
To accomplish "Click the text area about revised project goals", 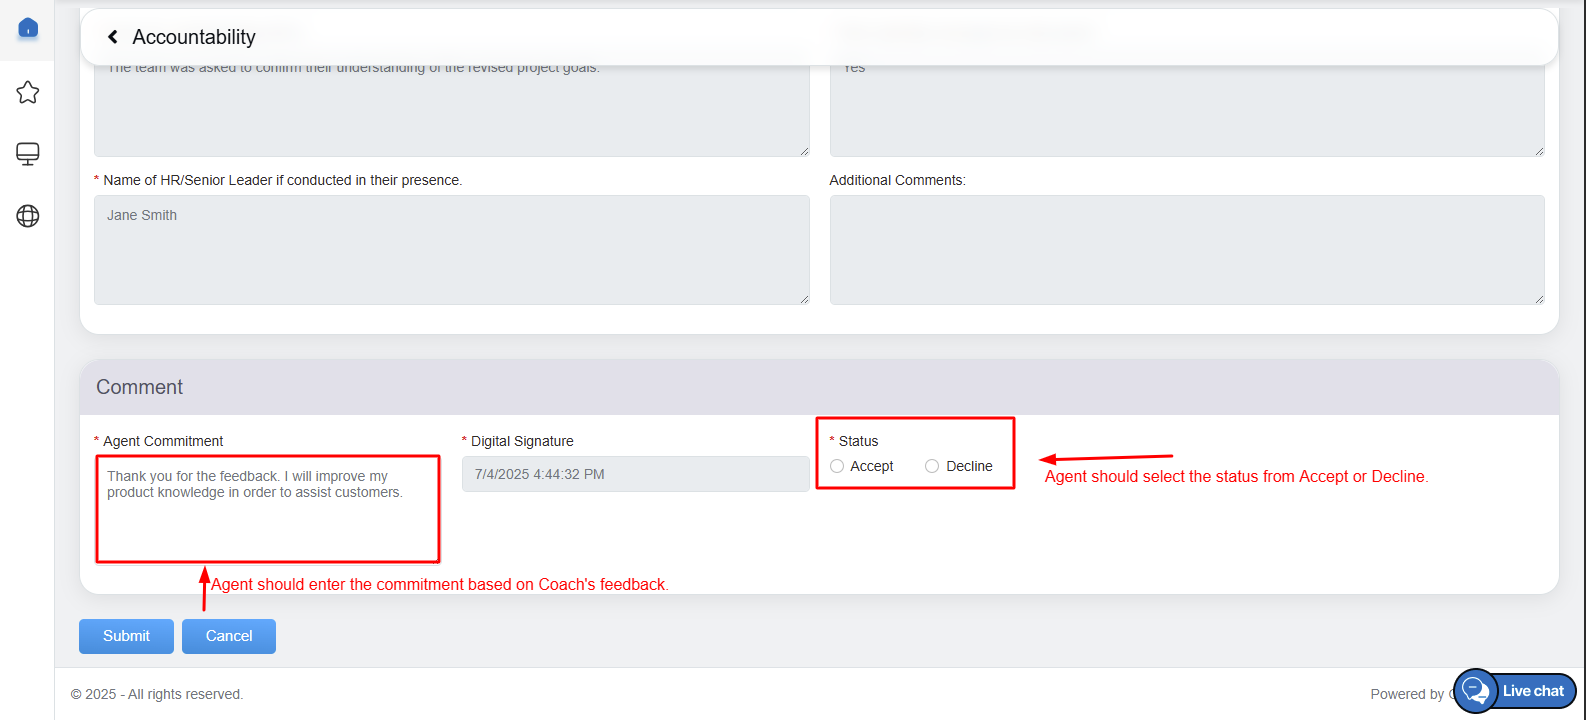I will tap(451, 110).
